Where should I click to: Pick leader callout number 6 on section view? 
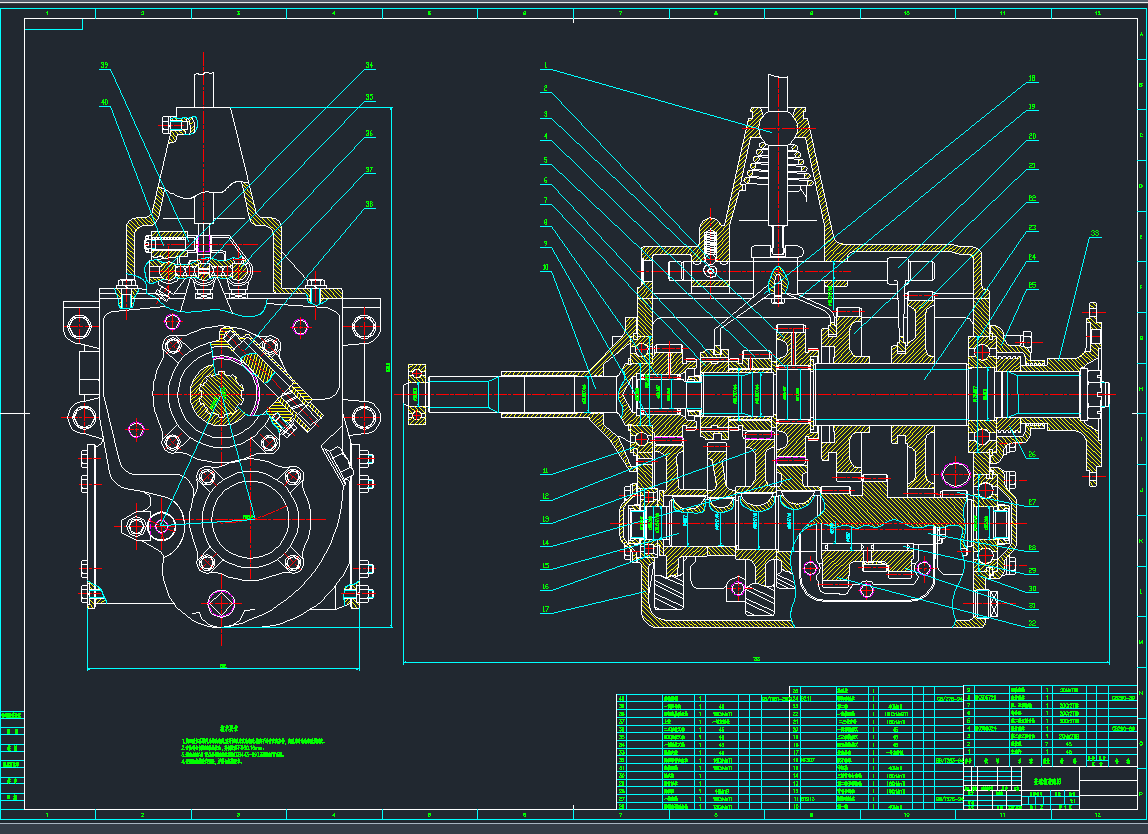click(545, 180)
